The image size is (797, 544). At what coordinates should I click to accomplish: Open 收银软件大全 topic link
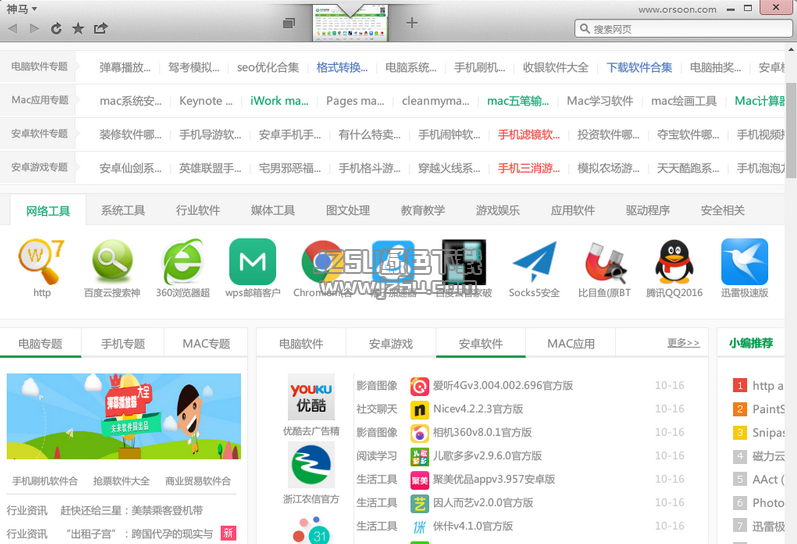click(556, 67)
